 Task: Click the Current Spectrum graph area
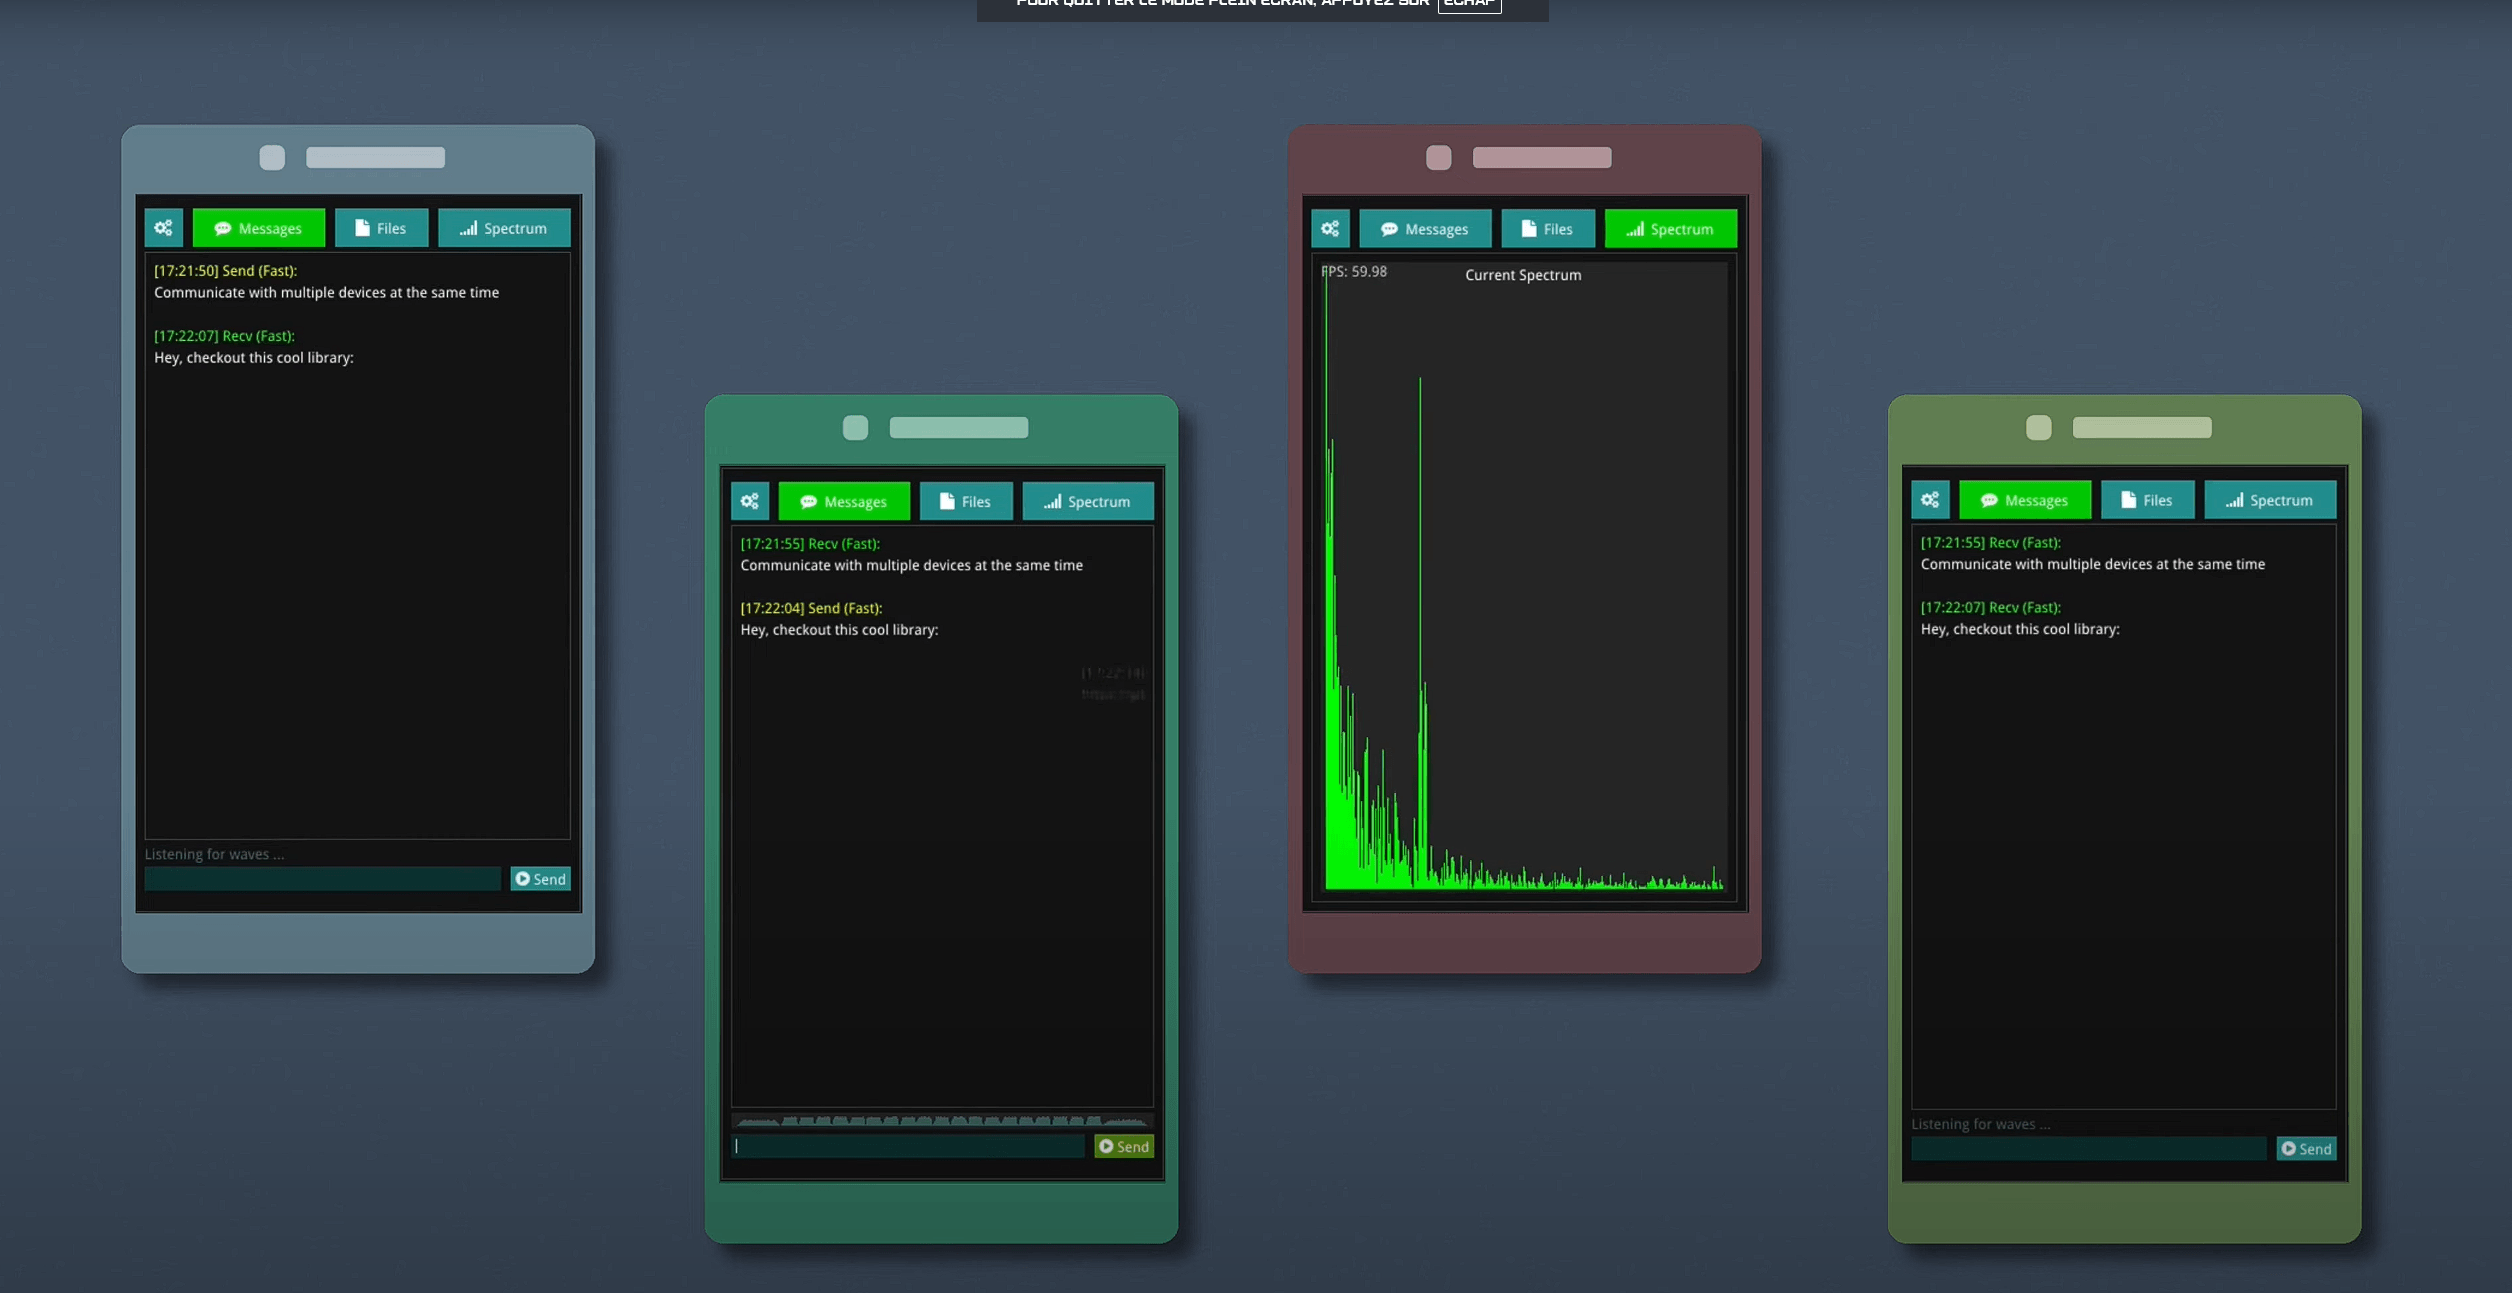coord(1524,580)
